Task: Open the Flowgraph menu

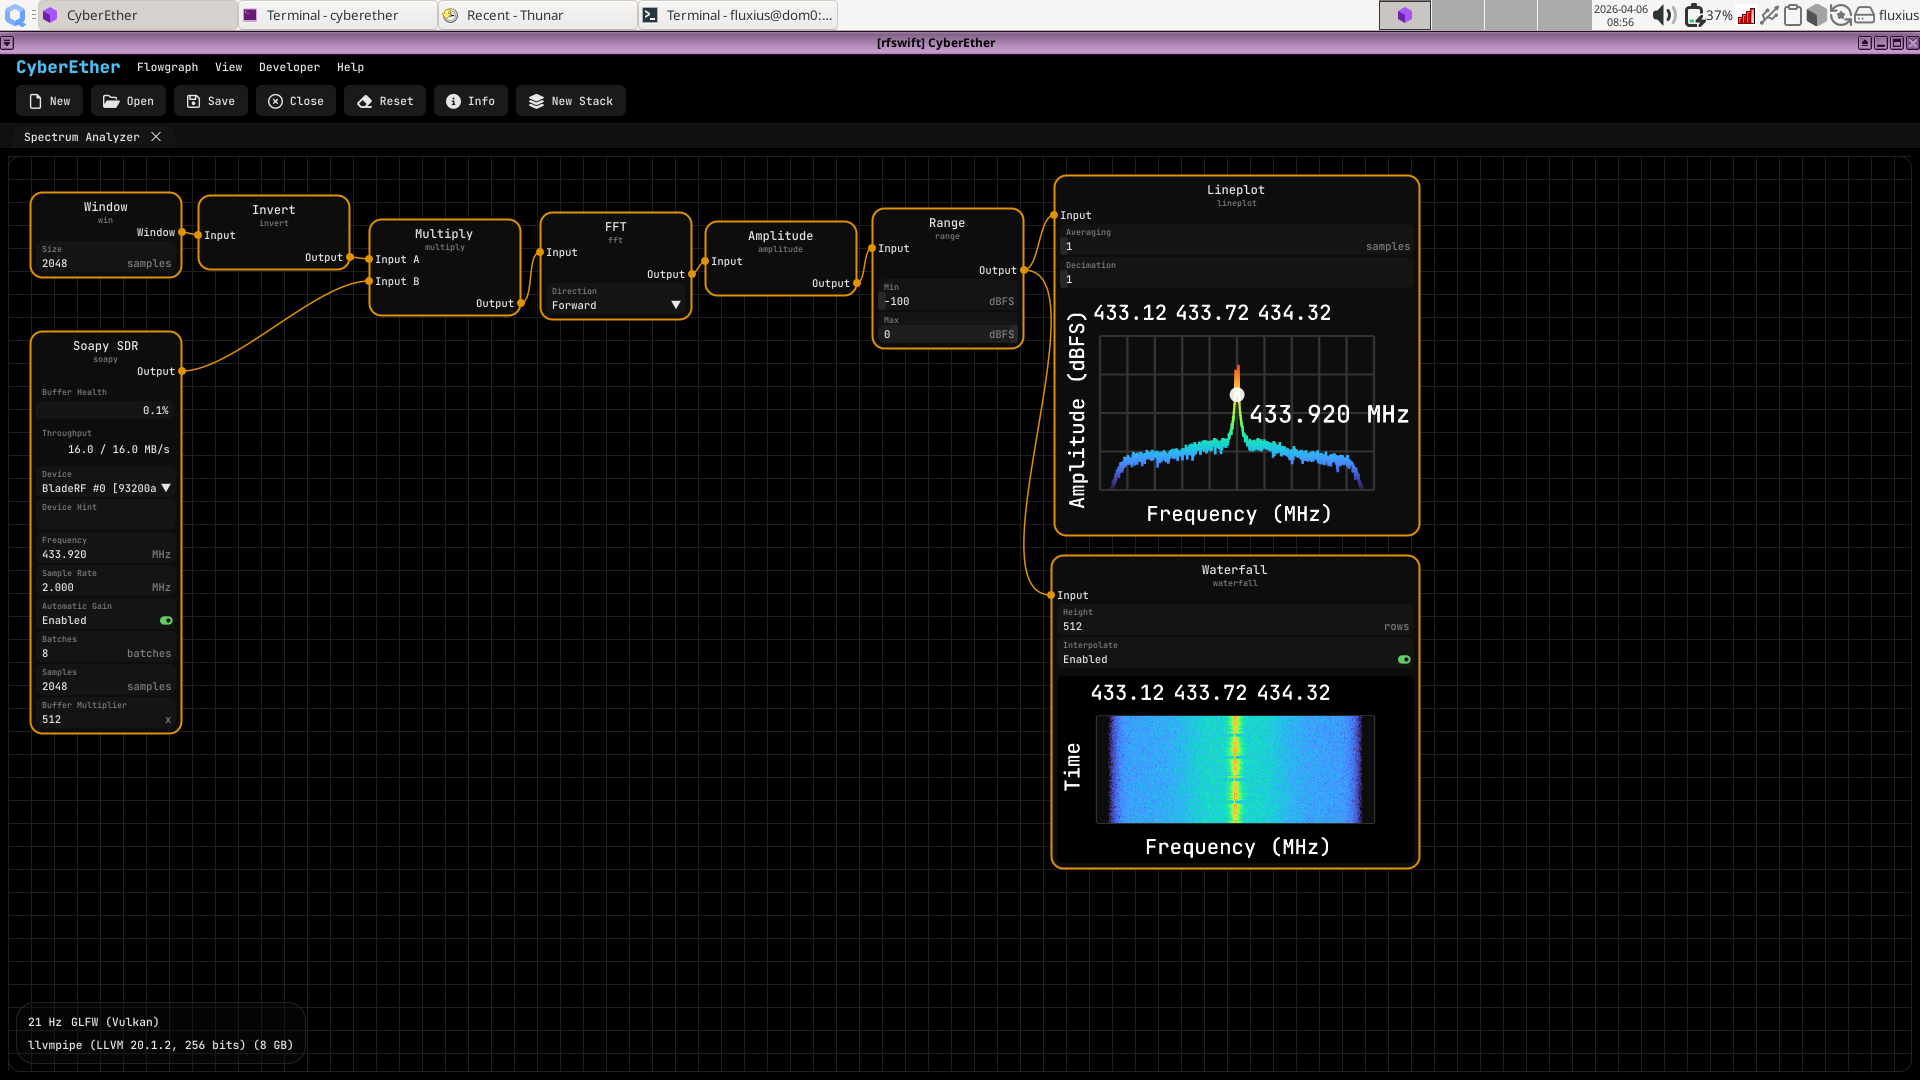Action: tap(167, 67)
